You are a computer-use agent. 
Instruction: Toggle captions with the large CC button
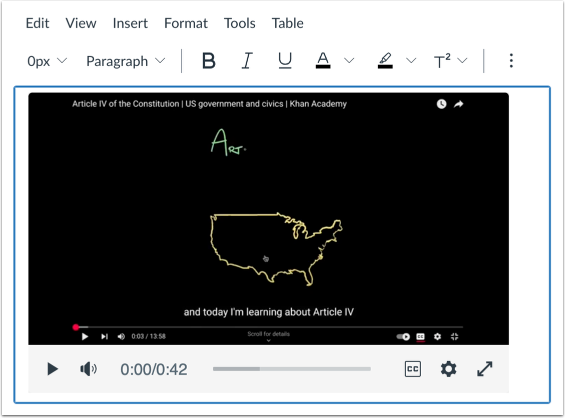click(x=413, y=369)
